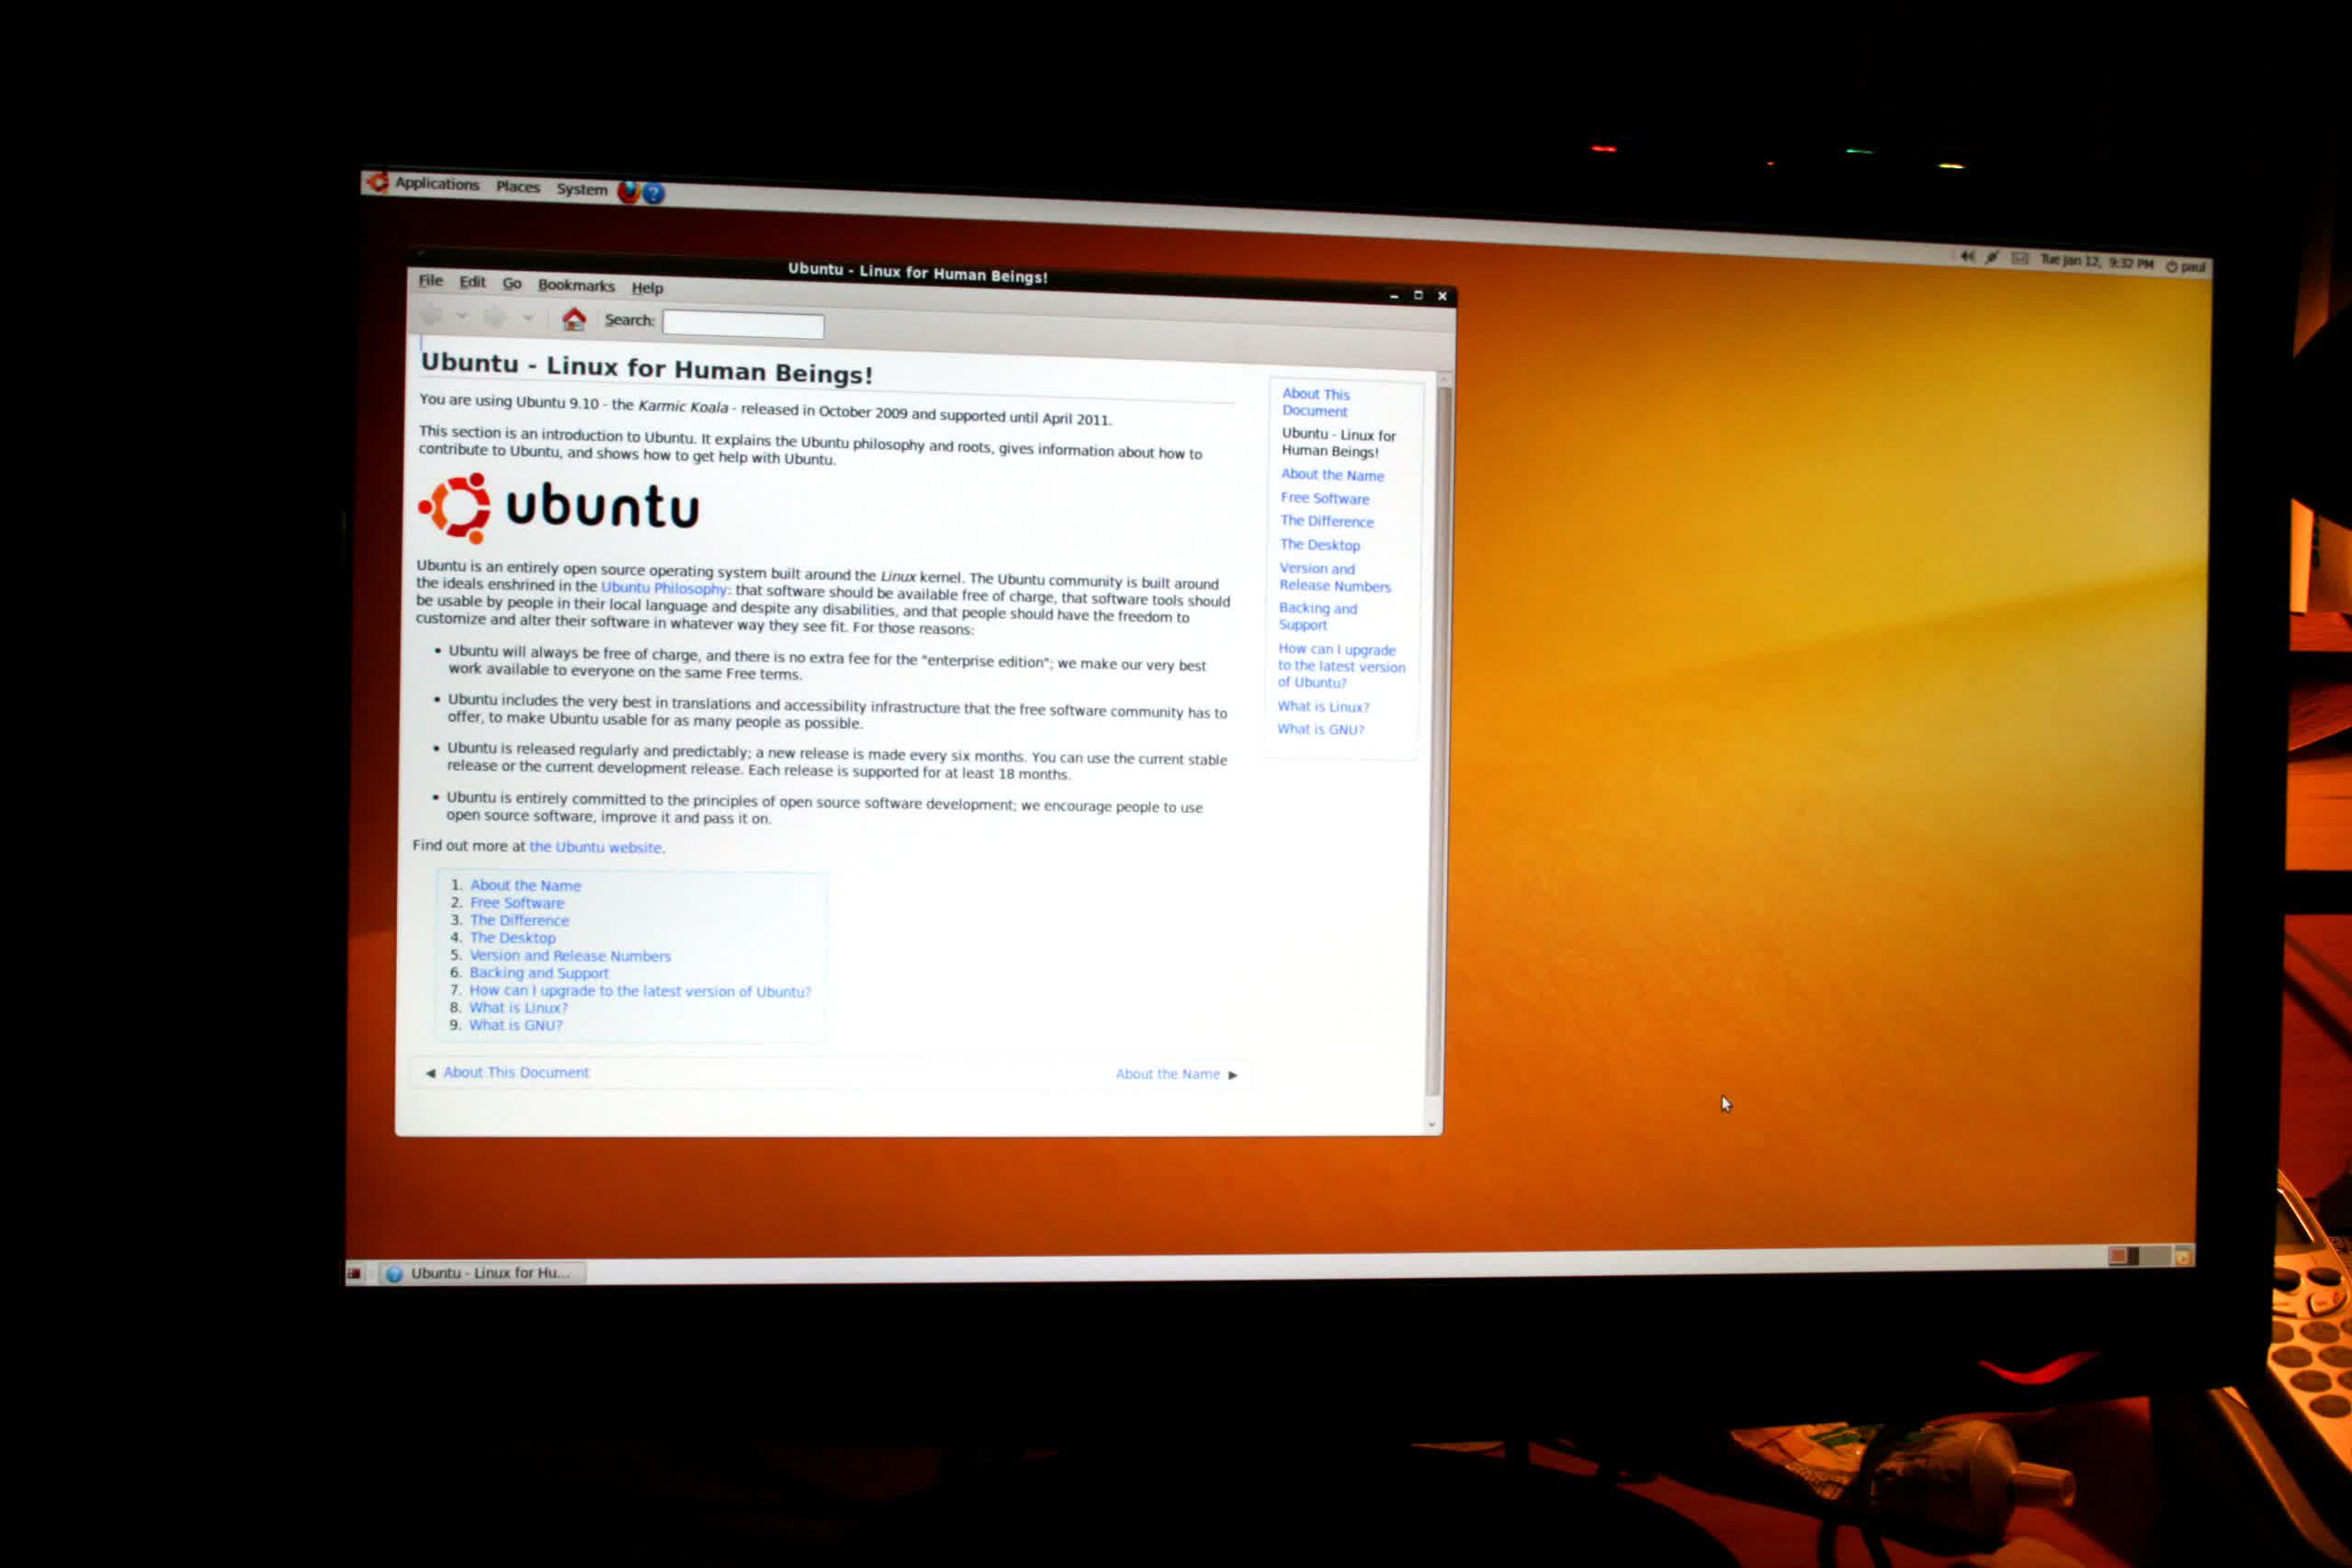Open 'Version and Release Numbers' in sidebar
The width and height of the screenshot is (2352, 1568).
point(1335,577)
